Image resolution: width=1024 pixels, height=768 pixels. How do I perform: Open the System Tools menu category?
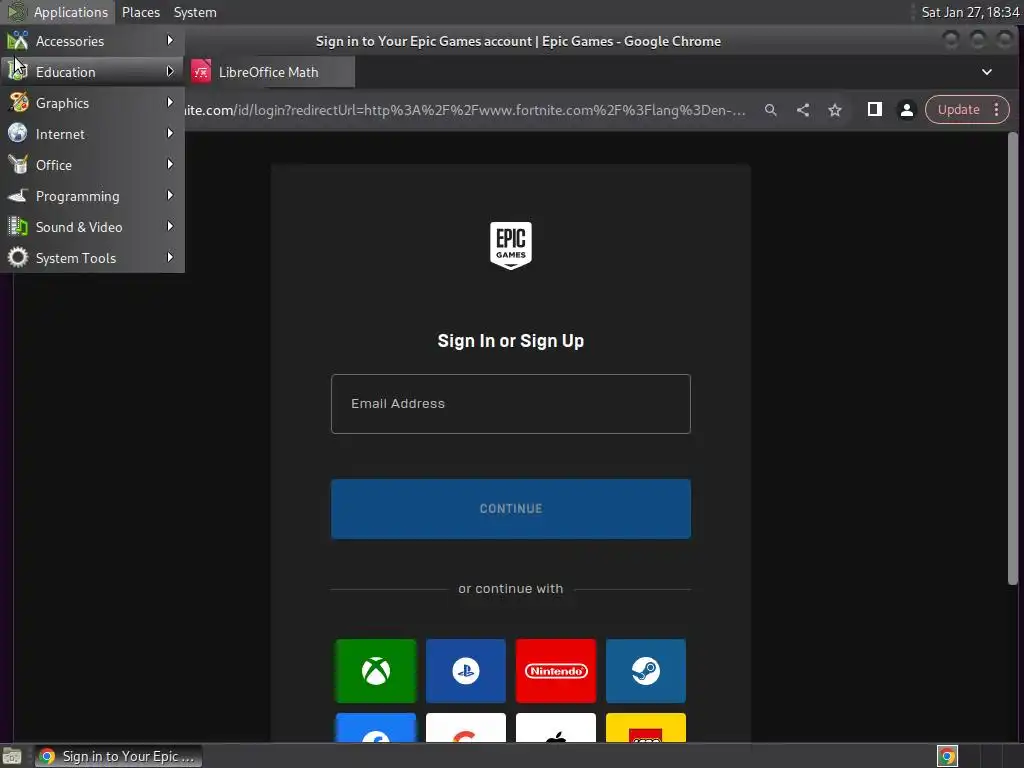(92, 258)
